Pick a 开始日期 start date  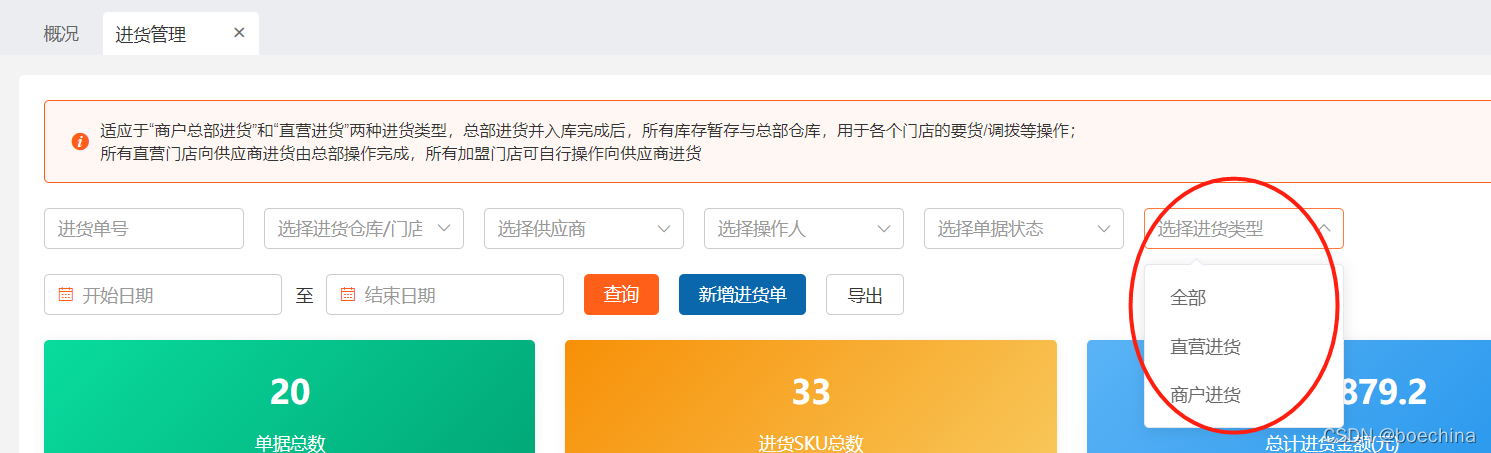tap(163, 294)
